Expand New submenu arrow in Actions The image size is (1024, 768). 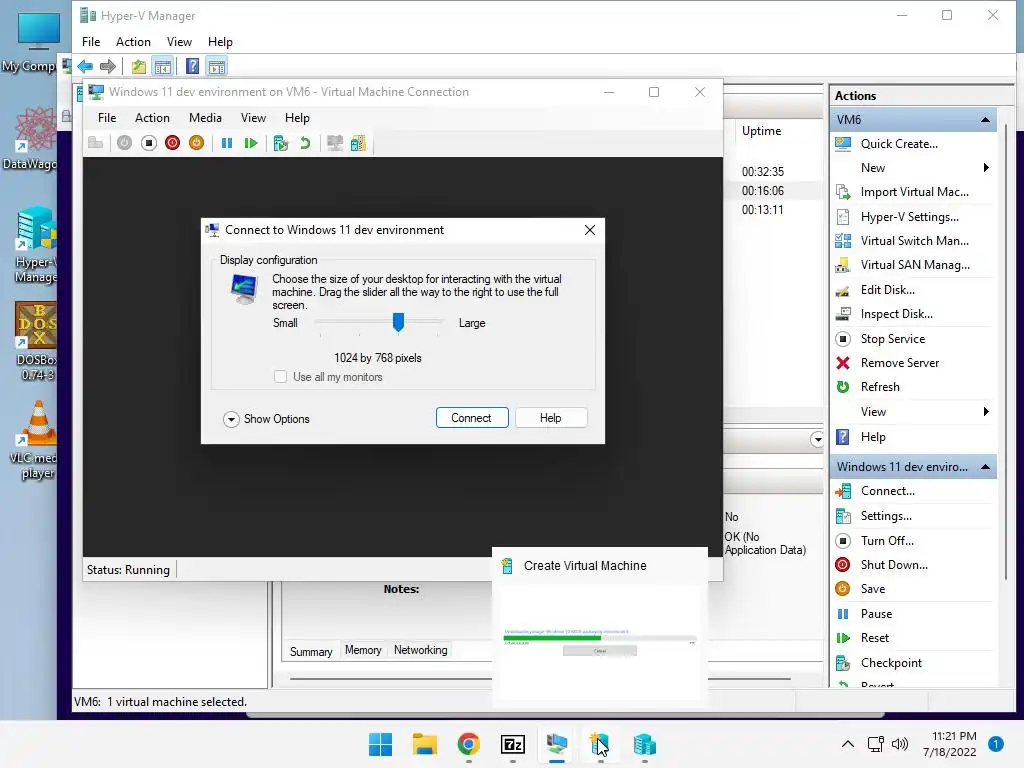986,168
